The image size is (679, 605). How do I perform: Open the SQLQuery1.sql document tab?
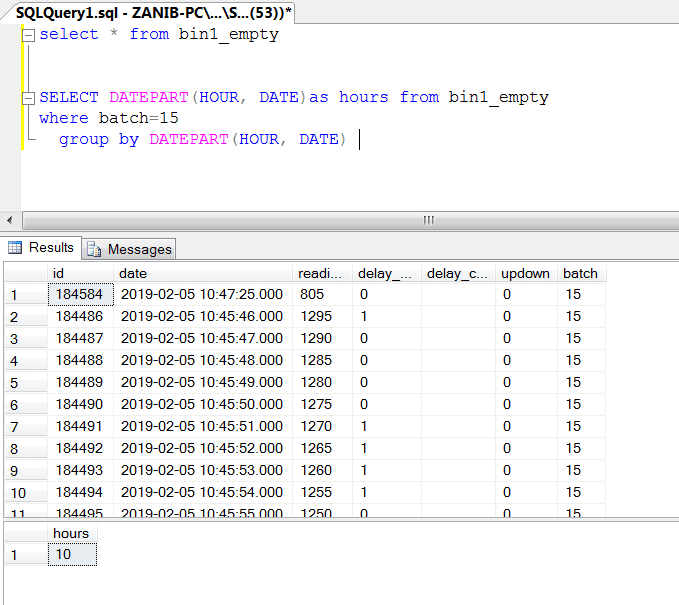click(153, 13)
